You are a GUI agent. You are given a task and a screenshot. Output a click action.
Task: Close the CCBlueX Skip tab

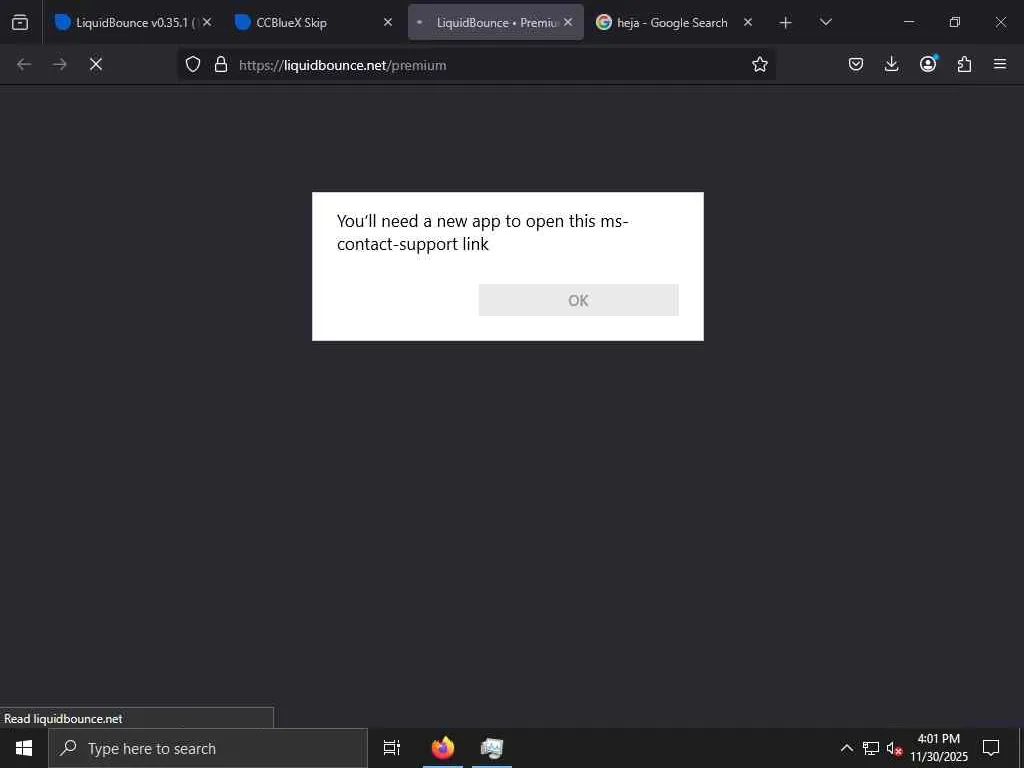point(387,22)
